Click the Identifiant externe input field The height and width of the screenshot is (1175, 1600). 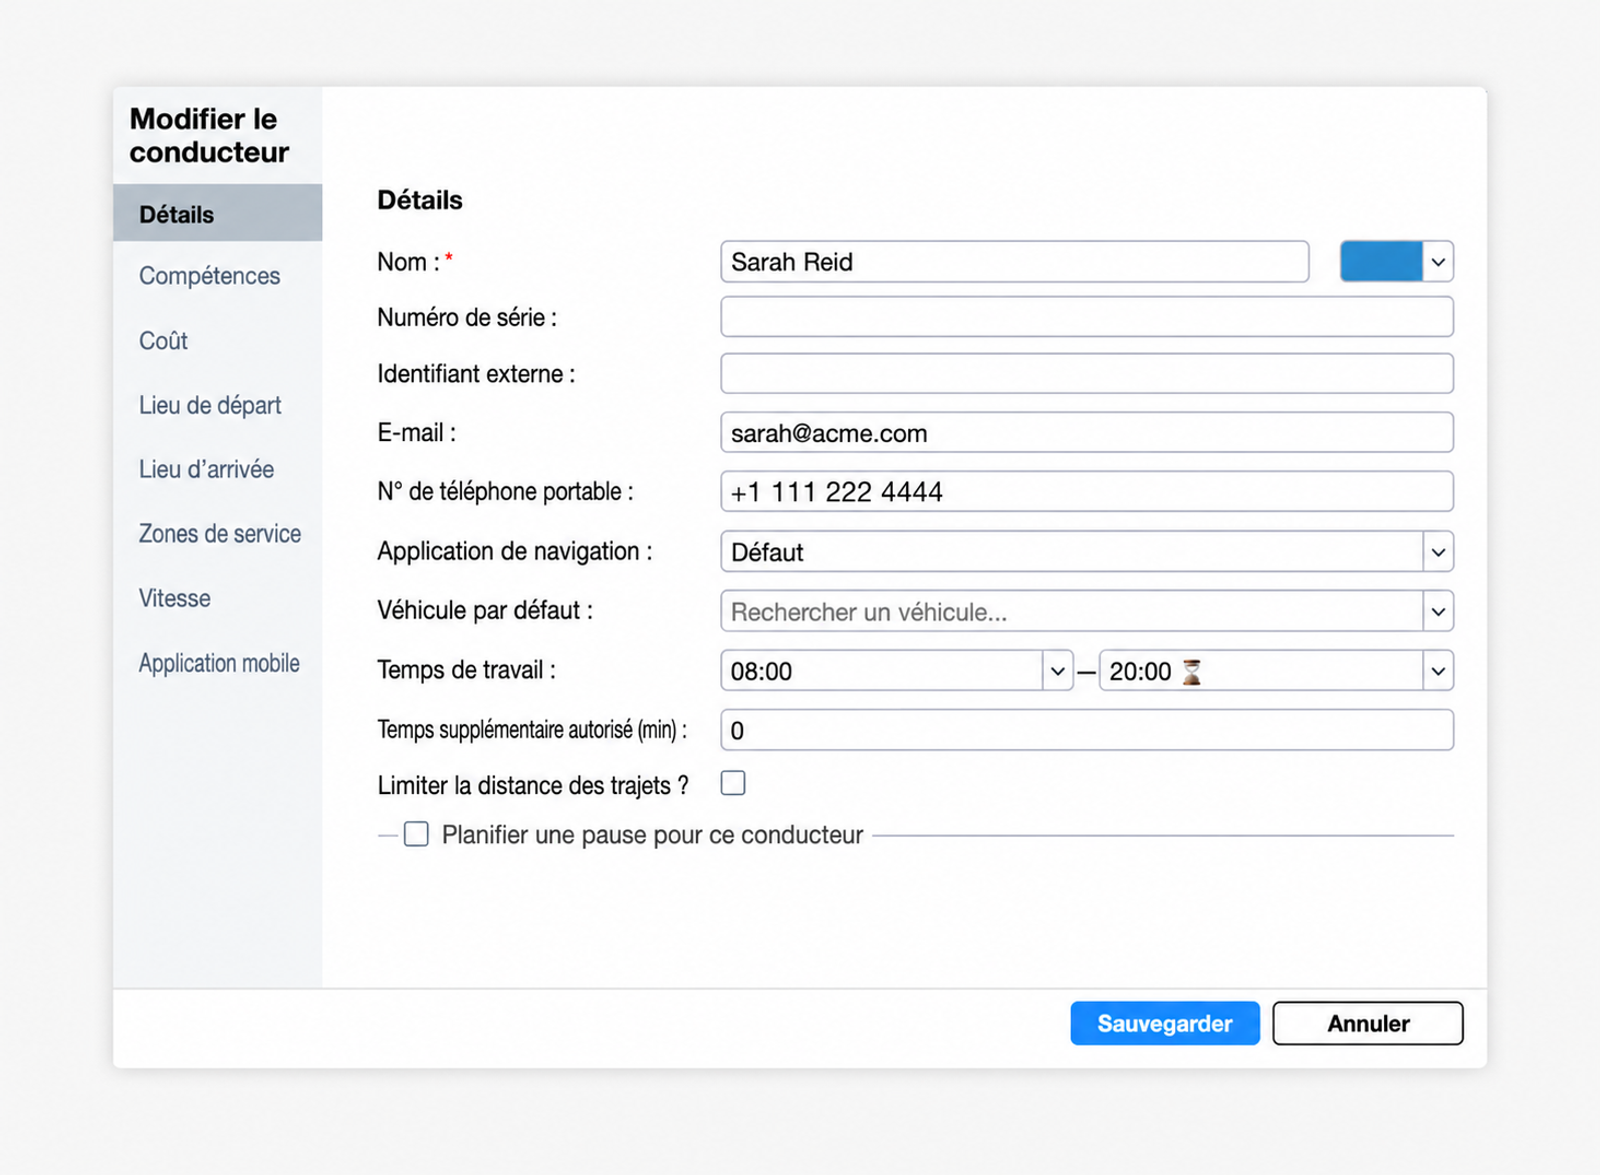[1087, 374]
